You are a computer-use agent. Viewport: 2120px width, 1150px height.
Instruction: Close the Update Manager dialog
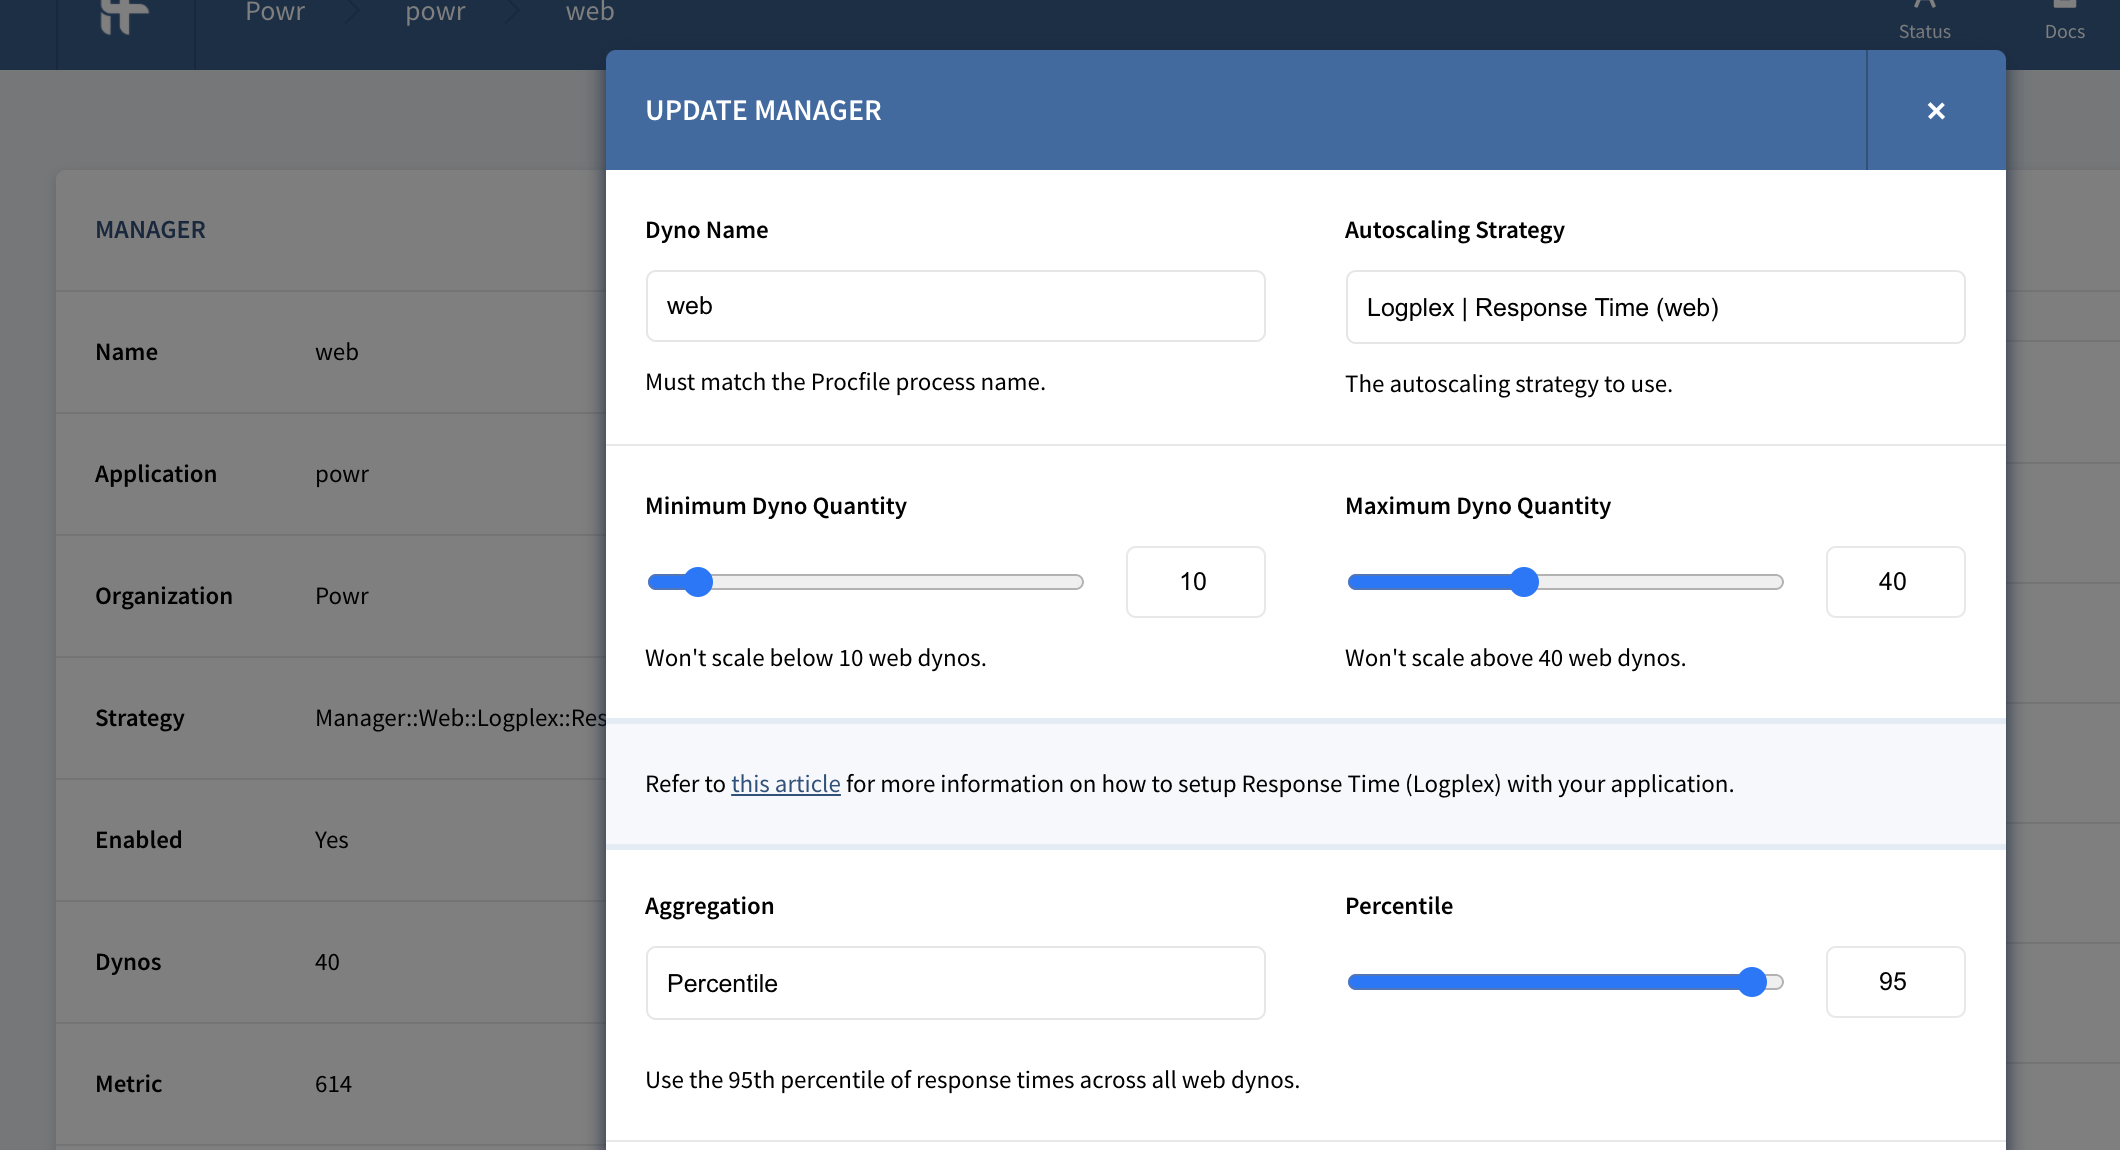click(x=1936, y=111)
